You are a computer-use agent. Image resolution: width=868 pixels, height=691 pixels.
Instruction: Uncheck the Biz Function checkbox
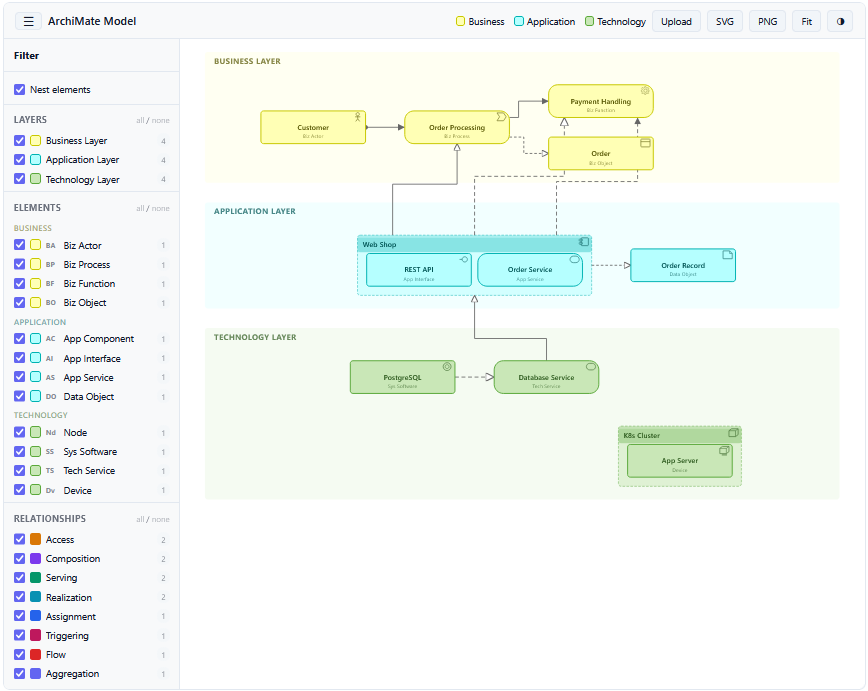coord(19,283)
